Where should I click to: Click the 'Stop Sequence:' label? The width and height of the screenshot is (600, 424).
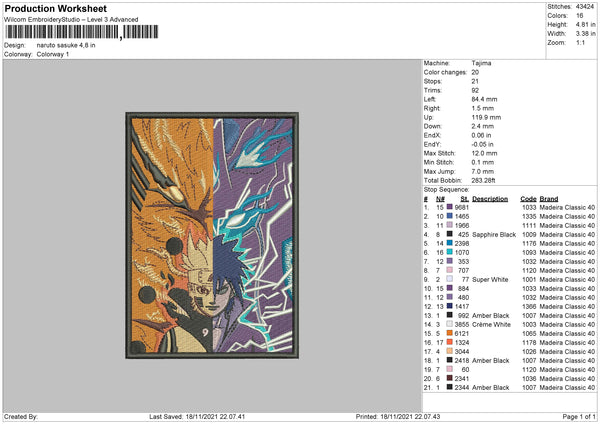pos(446,190)
